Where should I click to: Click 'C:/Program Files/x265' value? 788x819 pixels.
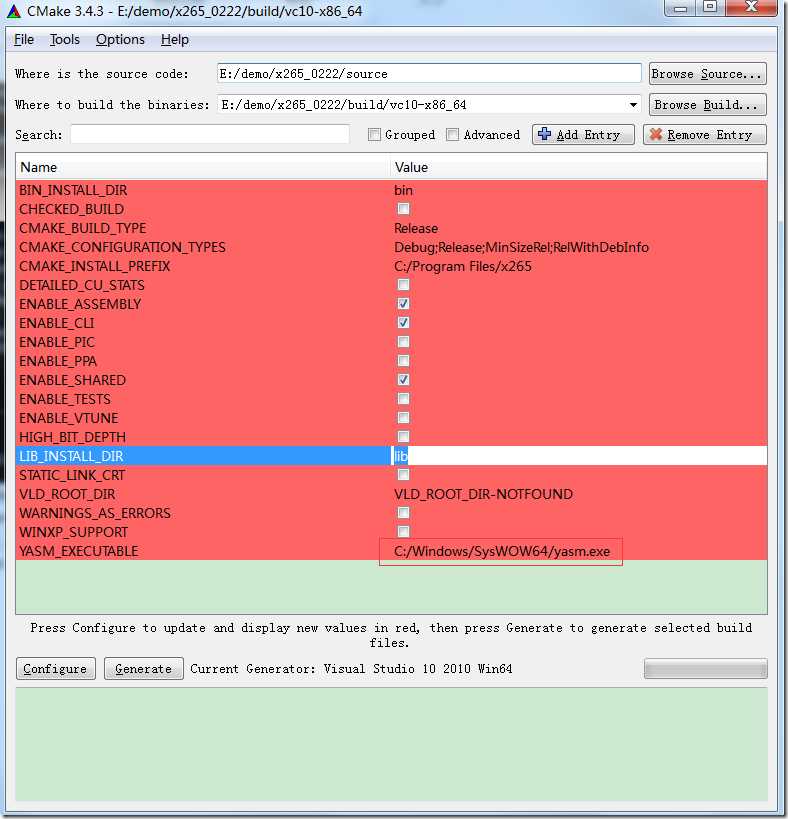(463, 266)
